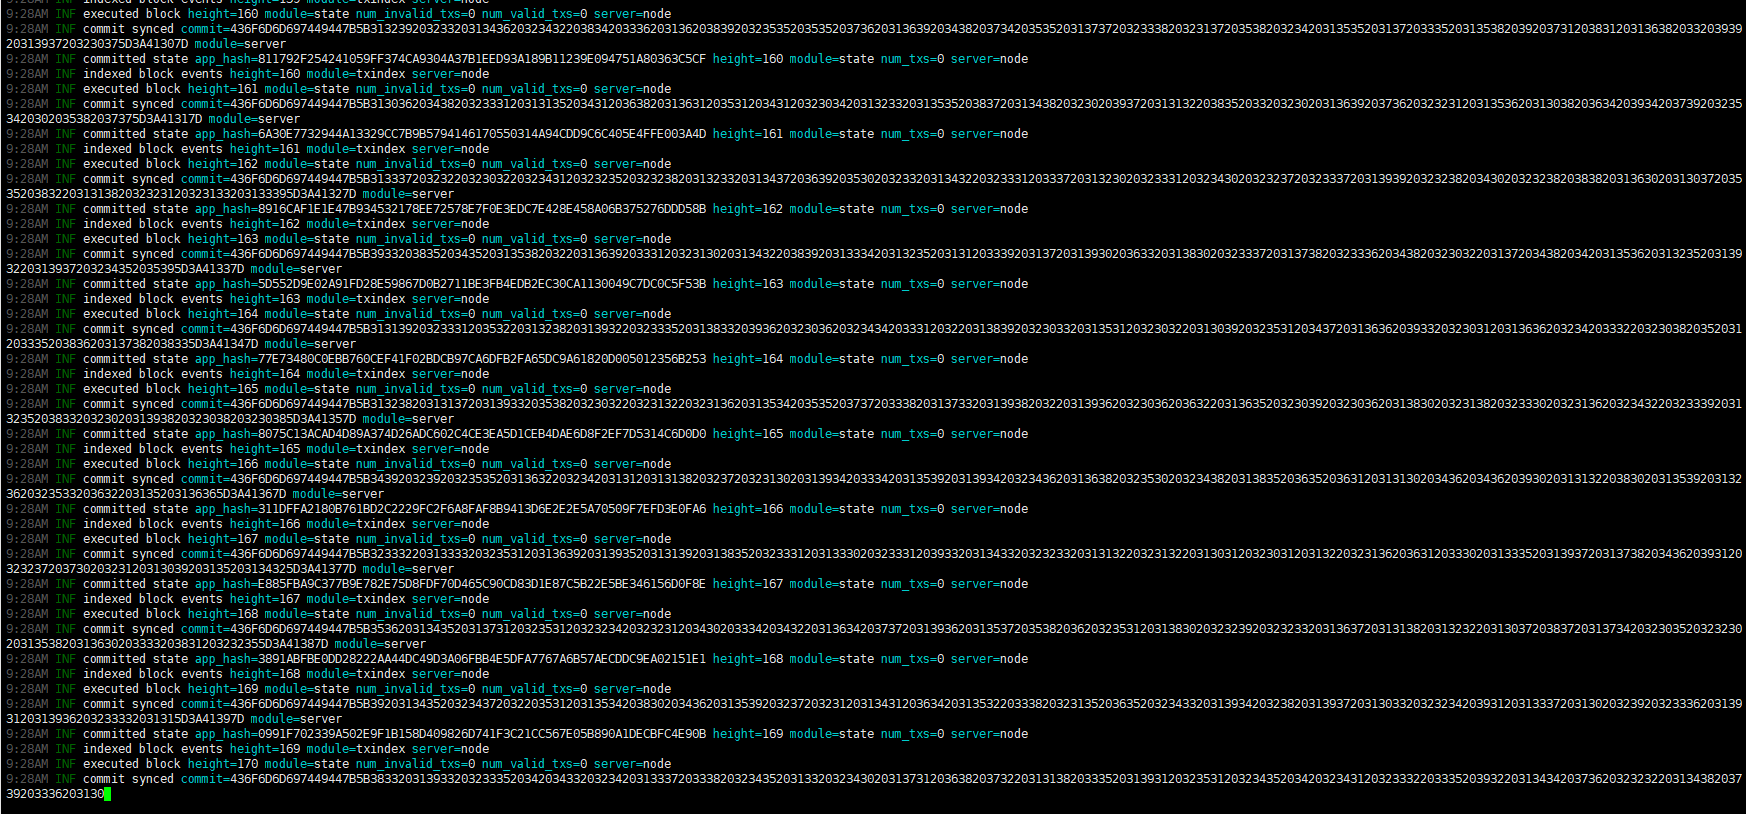Select height=165 on the committed state line
The width and height of the screenshot is (1746, 814).
tap(748, 434)
